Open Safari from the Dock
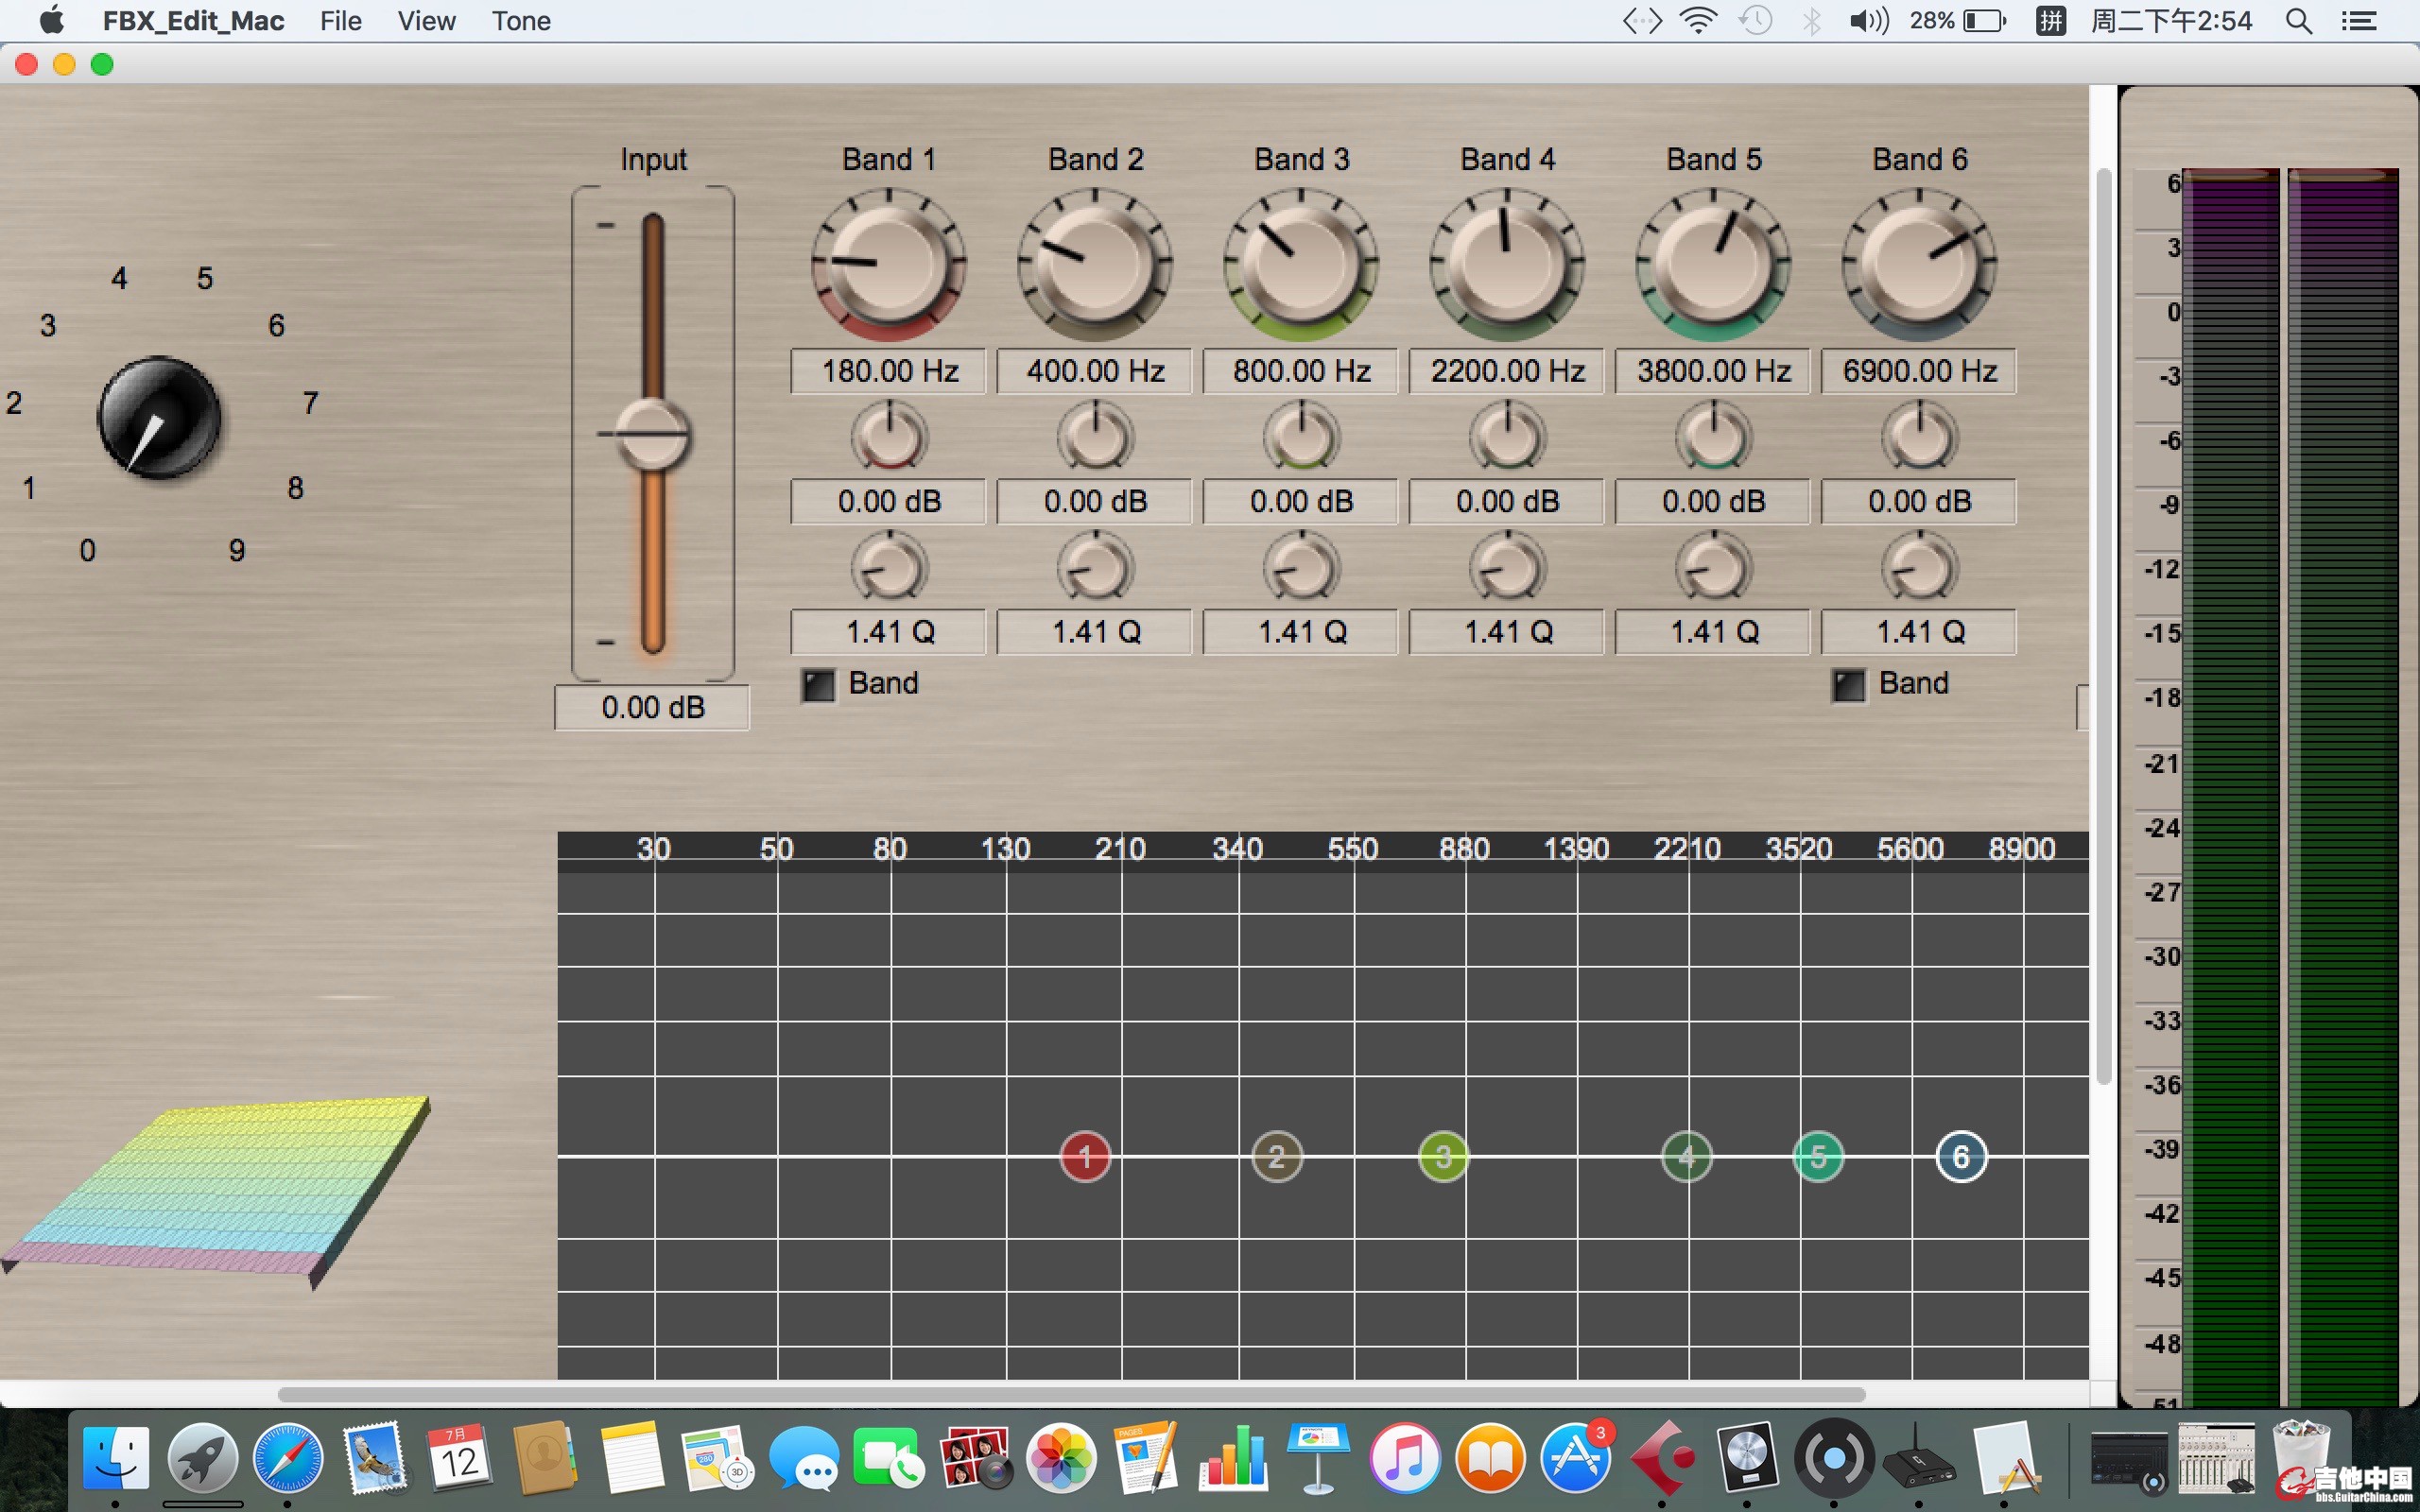The image size is (2420, 1512). coord(288,1459)
